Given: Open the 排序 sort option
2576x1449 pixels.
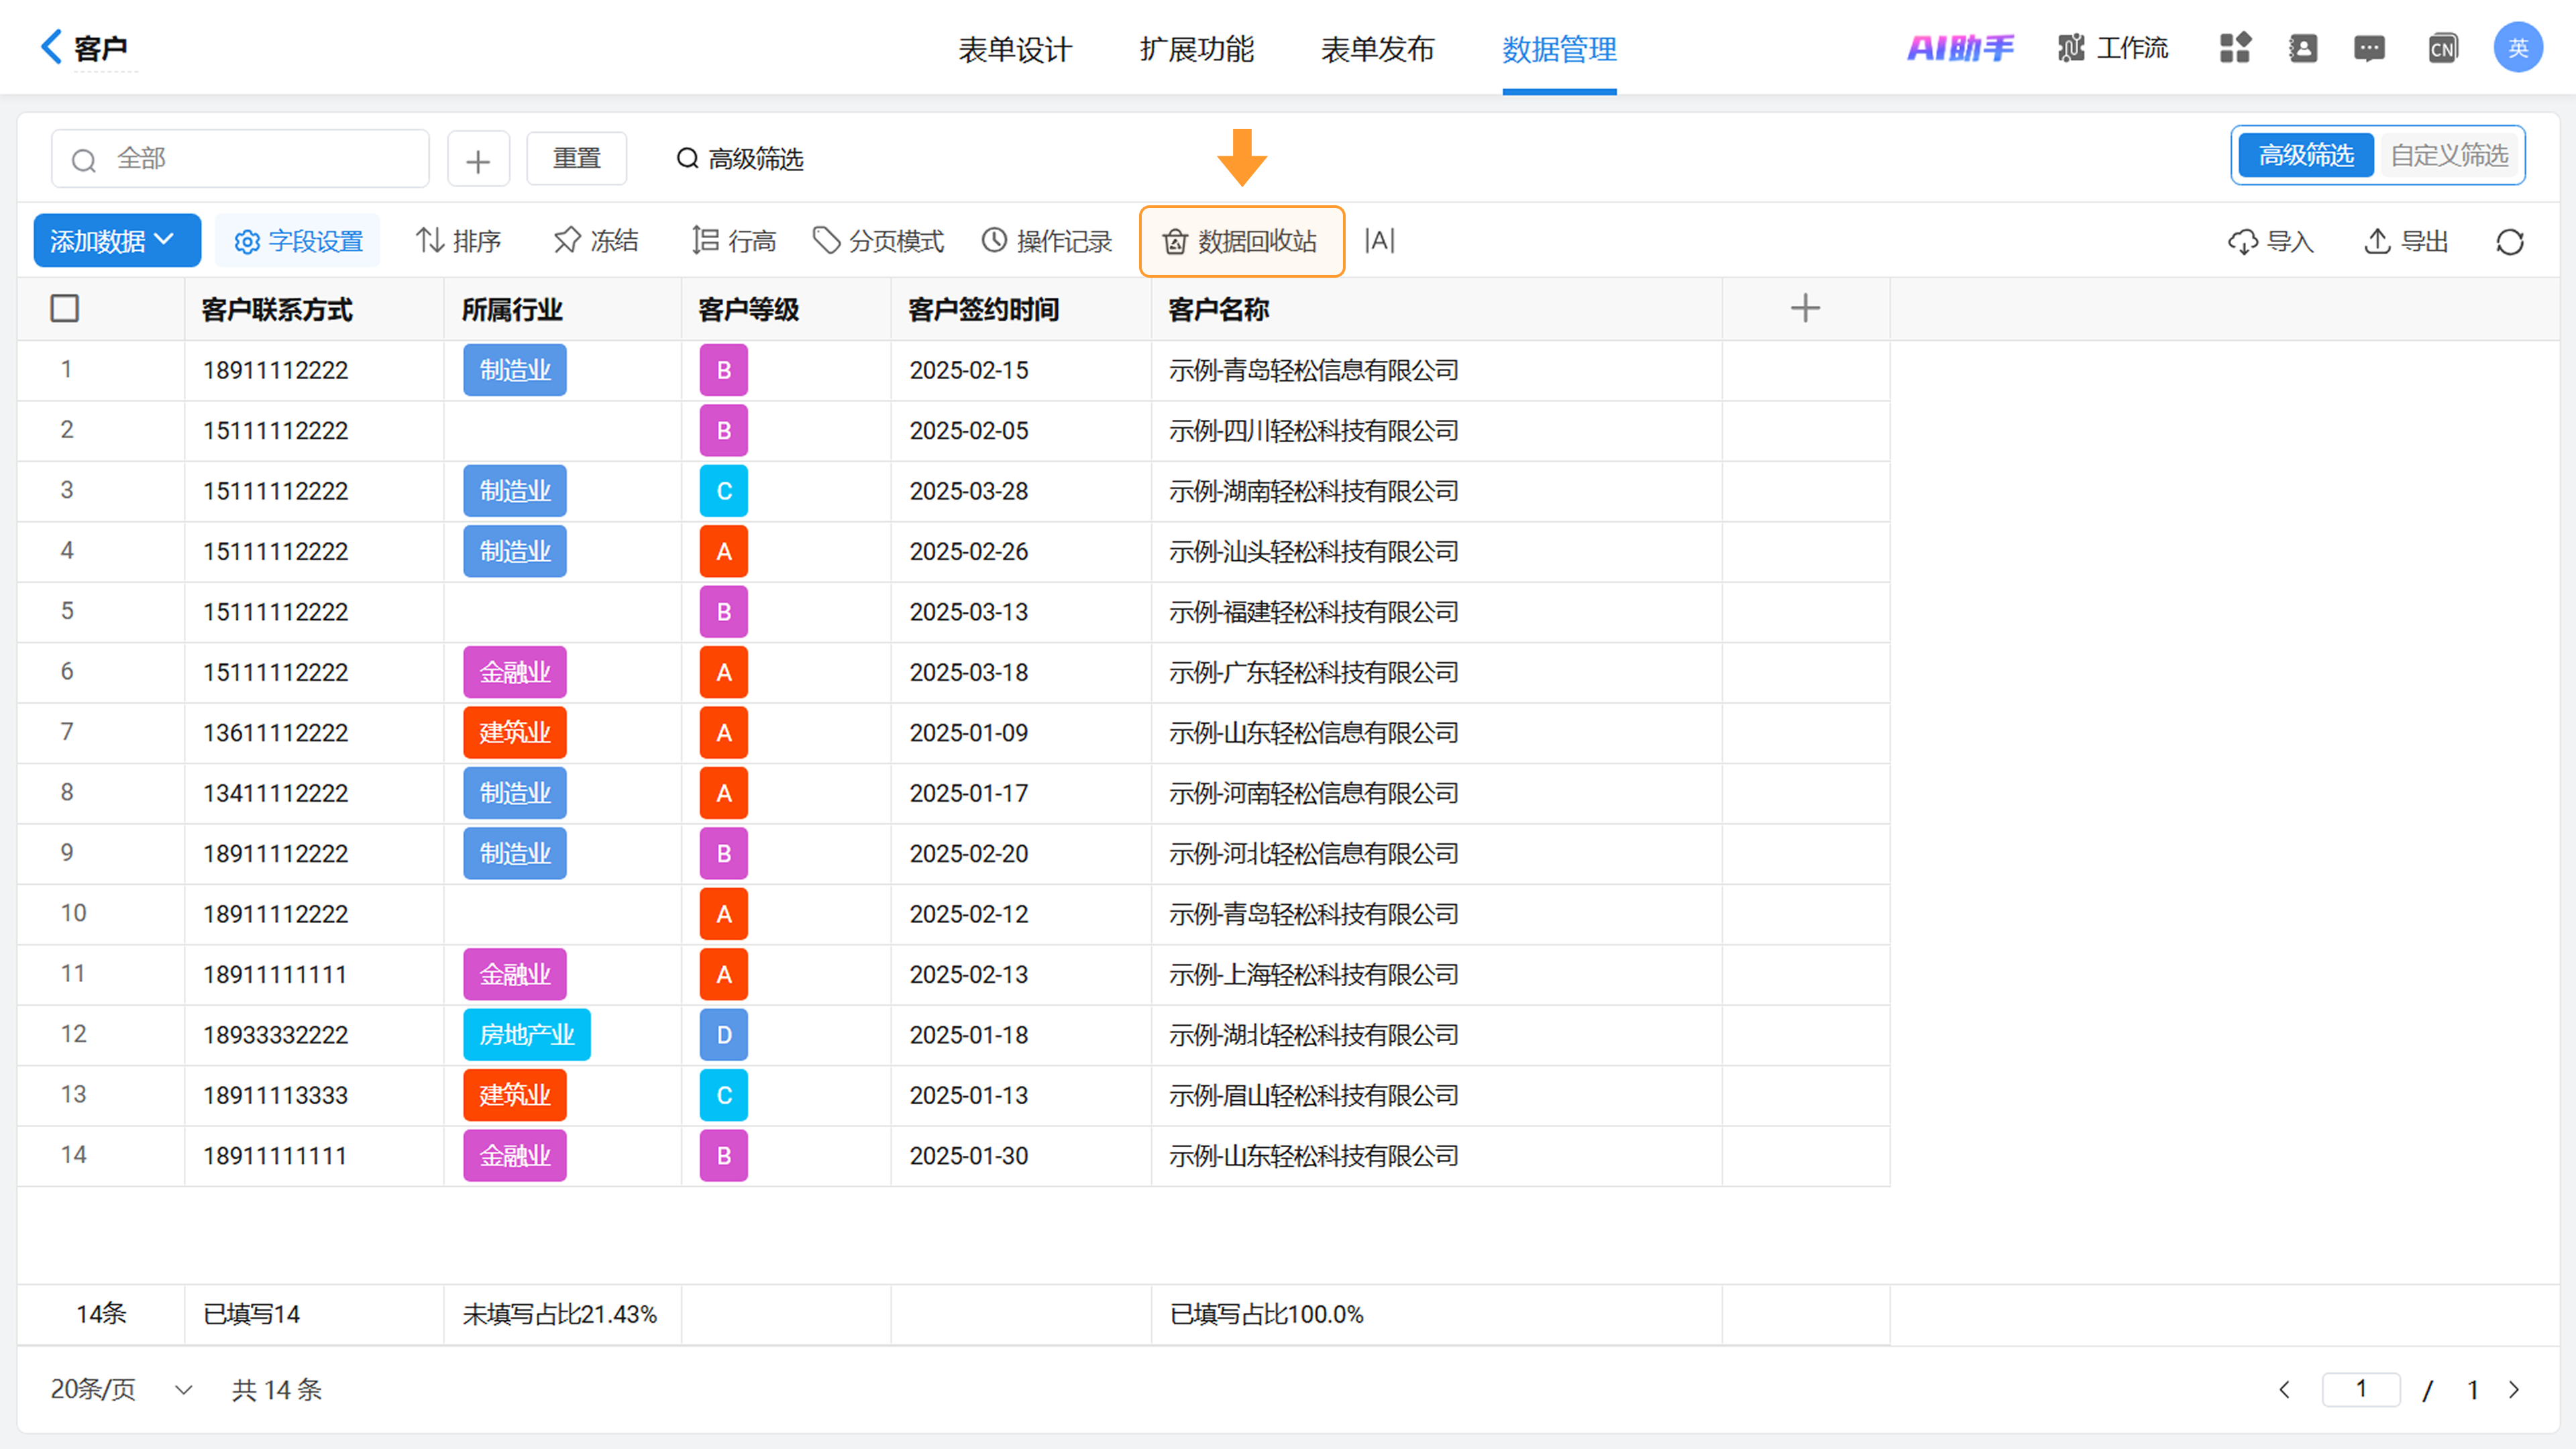Looking at the screenshot, I should pyautogui.click(x=458, y=241).
